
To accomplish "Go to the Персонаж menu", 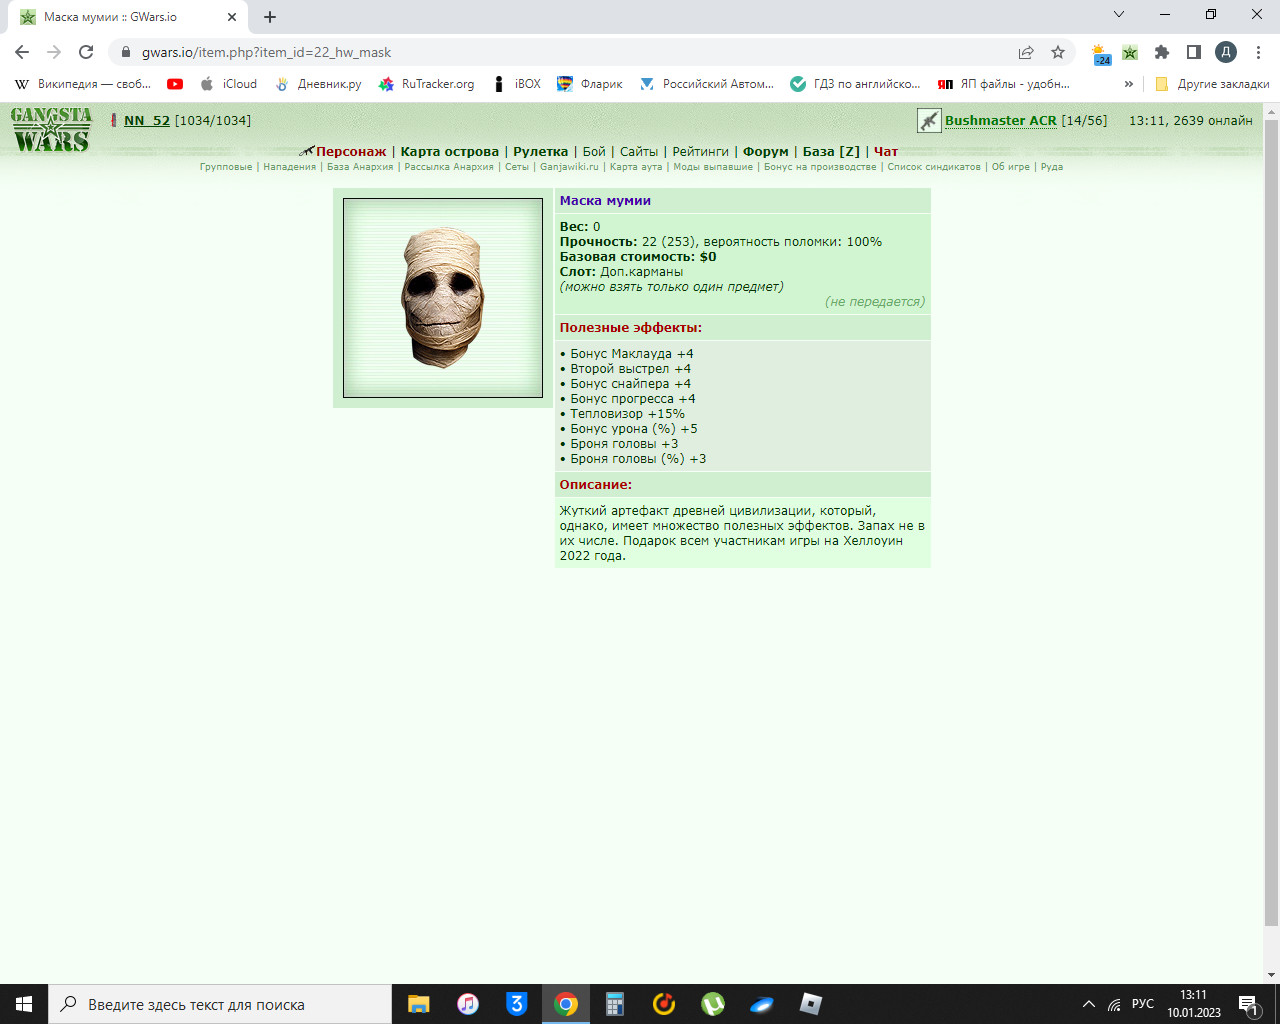I will 351,152.
